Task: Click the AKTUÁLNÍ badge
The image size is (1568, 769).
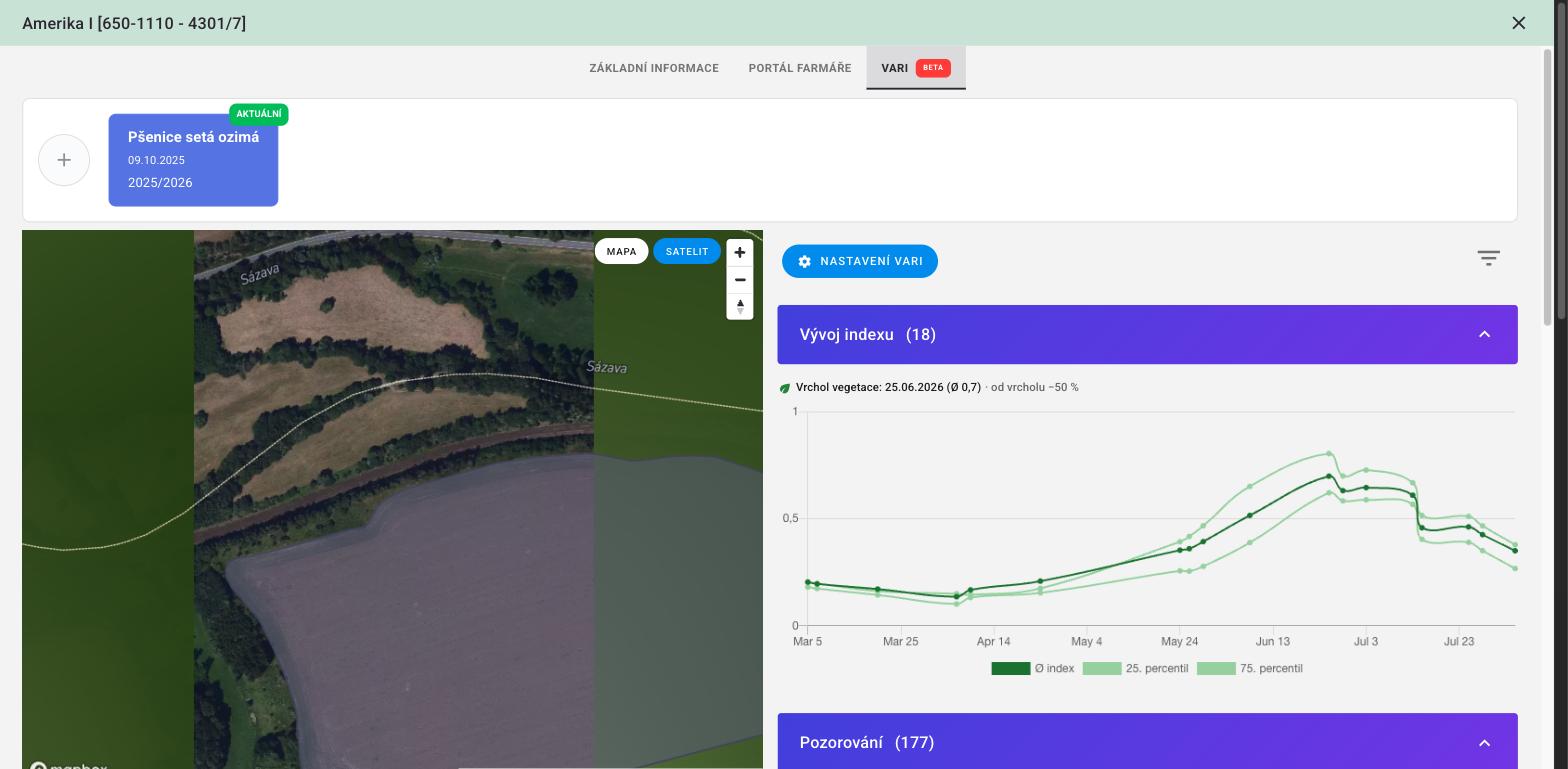Action: coord(259,114)
